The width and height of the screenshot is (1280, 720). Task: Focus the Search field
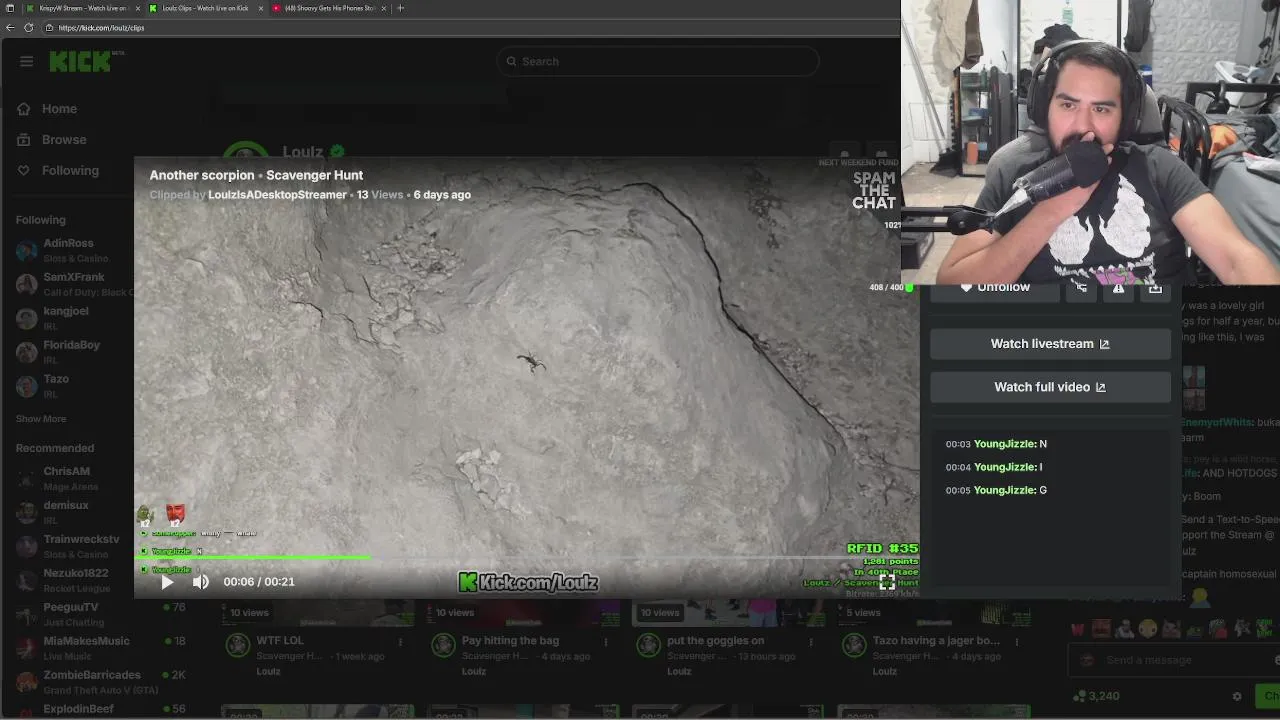[657, 61]
